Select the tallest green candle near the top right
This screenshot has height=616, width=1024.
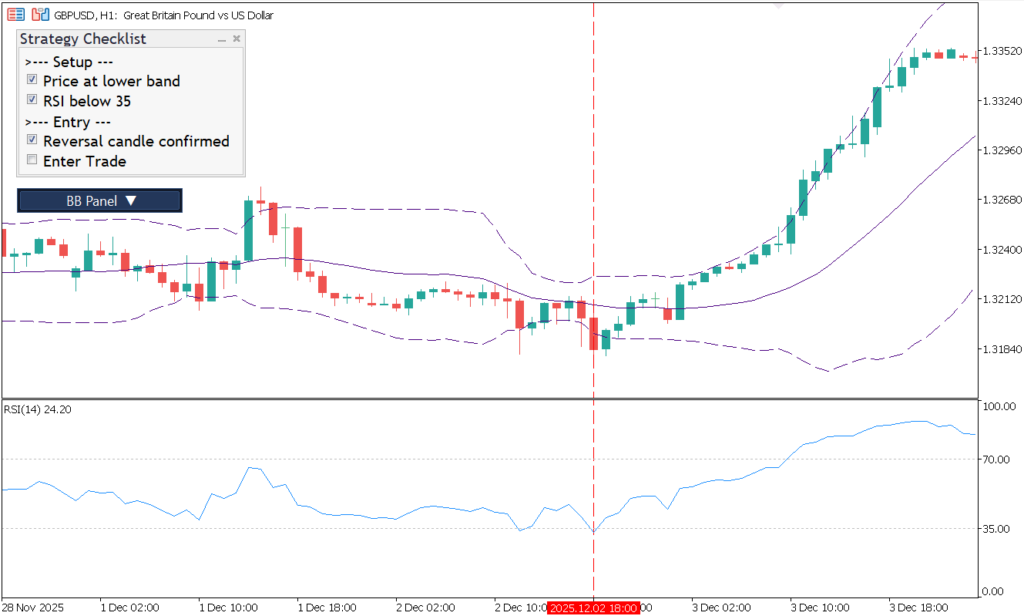(x=879, y=110)
